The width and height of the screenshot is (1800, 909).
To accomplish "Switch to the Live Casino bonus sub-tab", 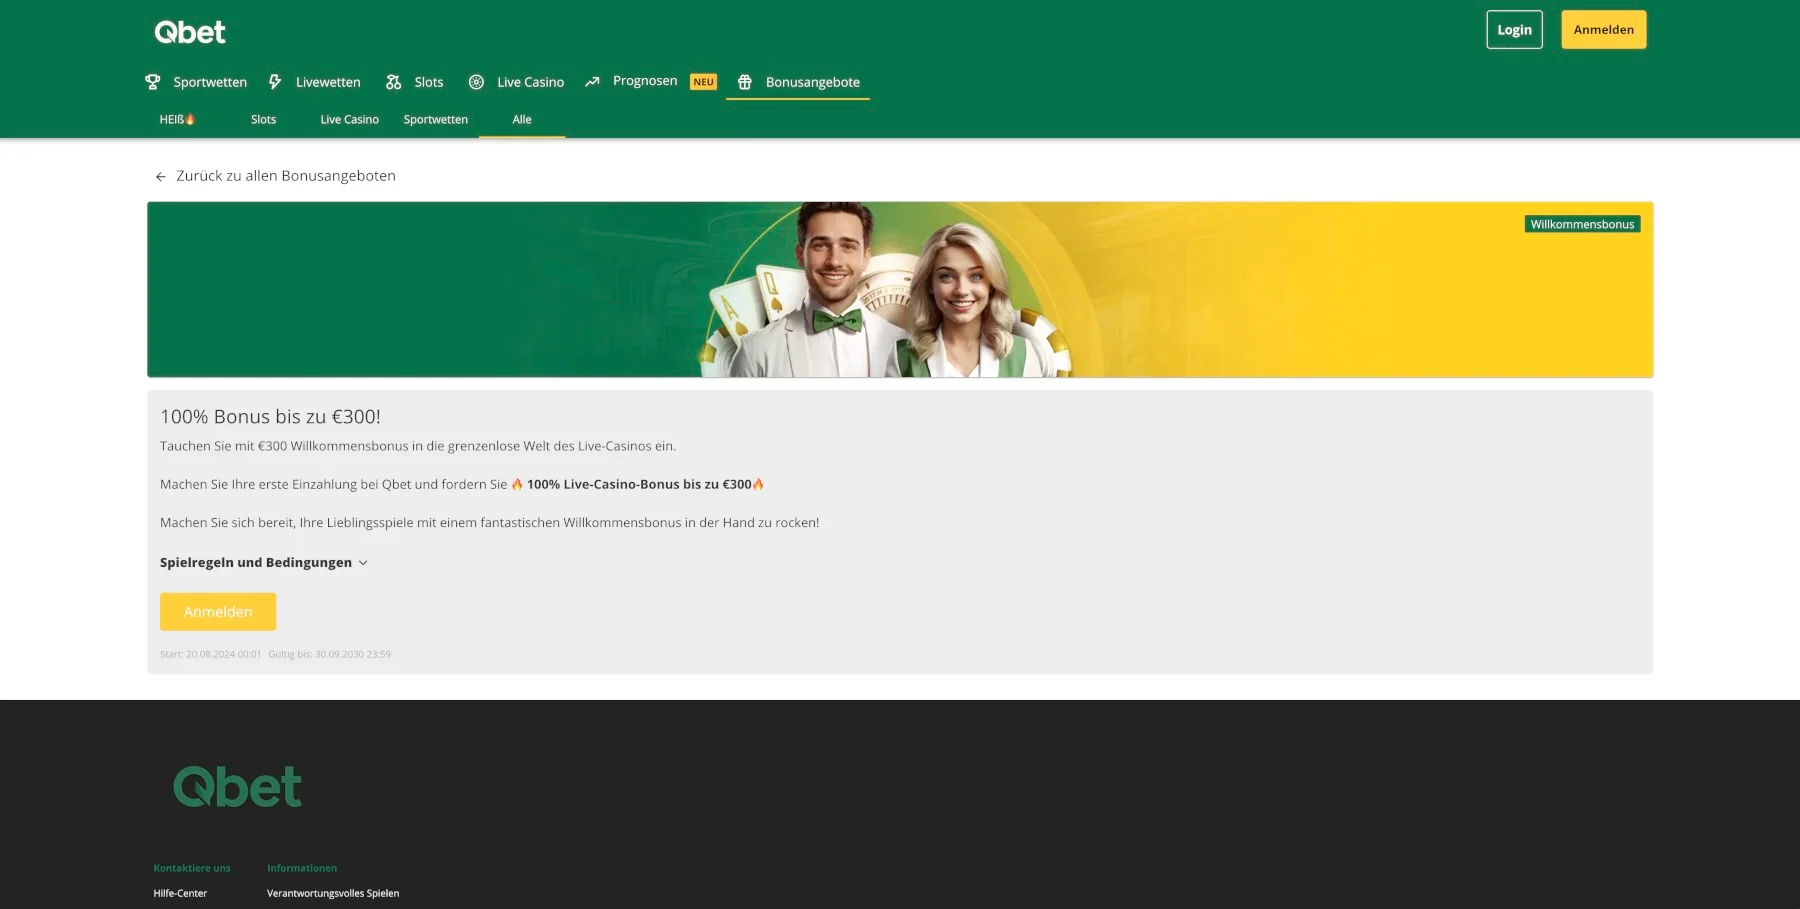I will tap(350, 119).
